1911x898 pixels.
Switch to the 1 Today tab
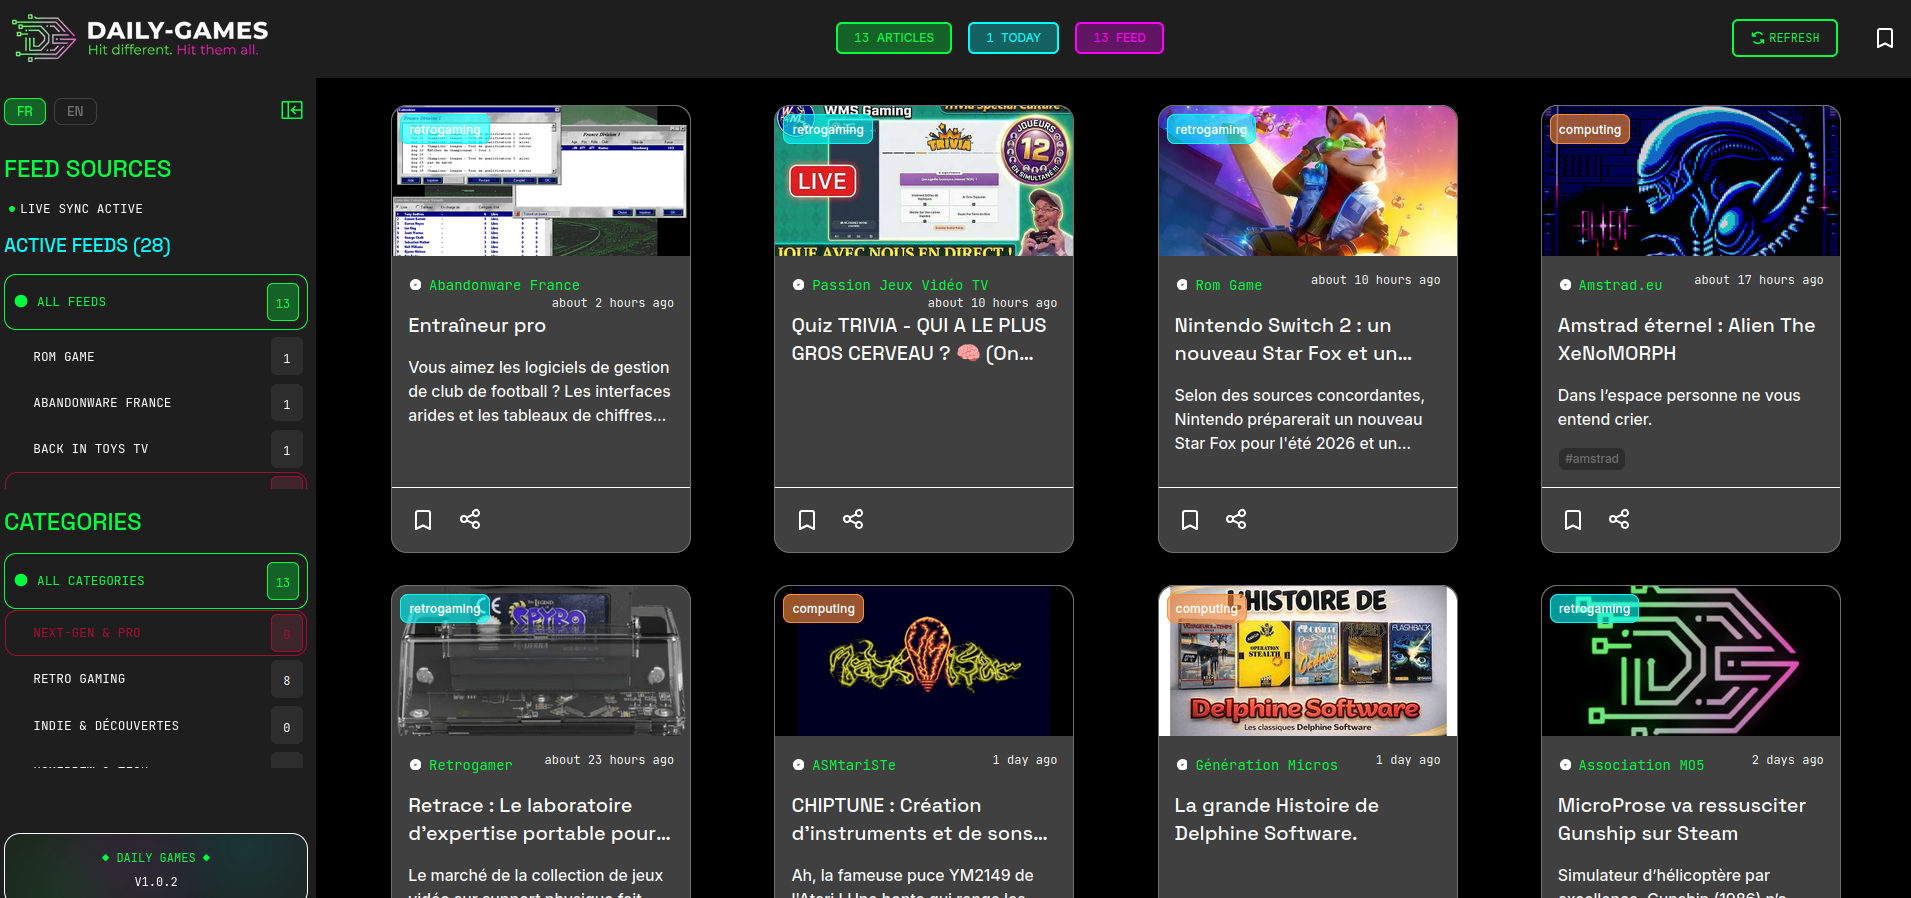(1013, 38)
